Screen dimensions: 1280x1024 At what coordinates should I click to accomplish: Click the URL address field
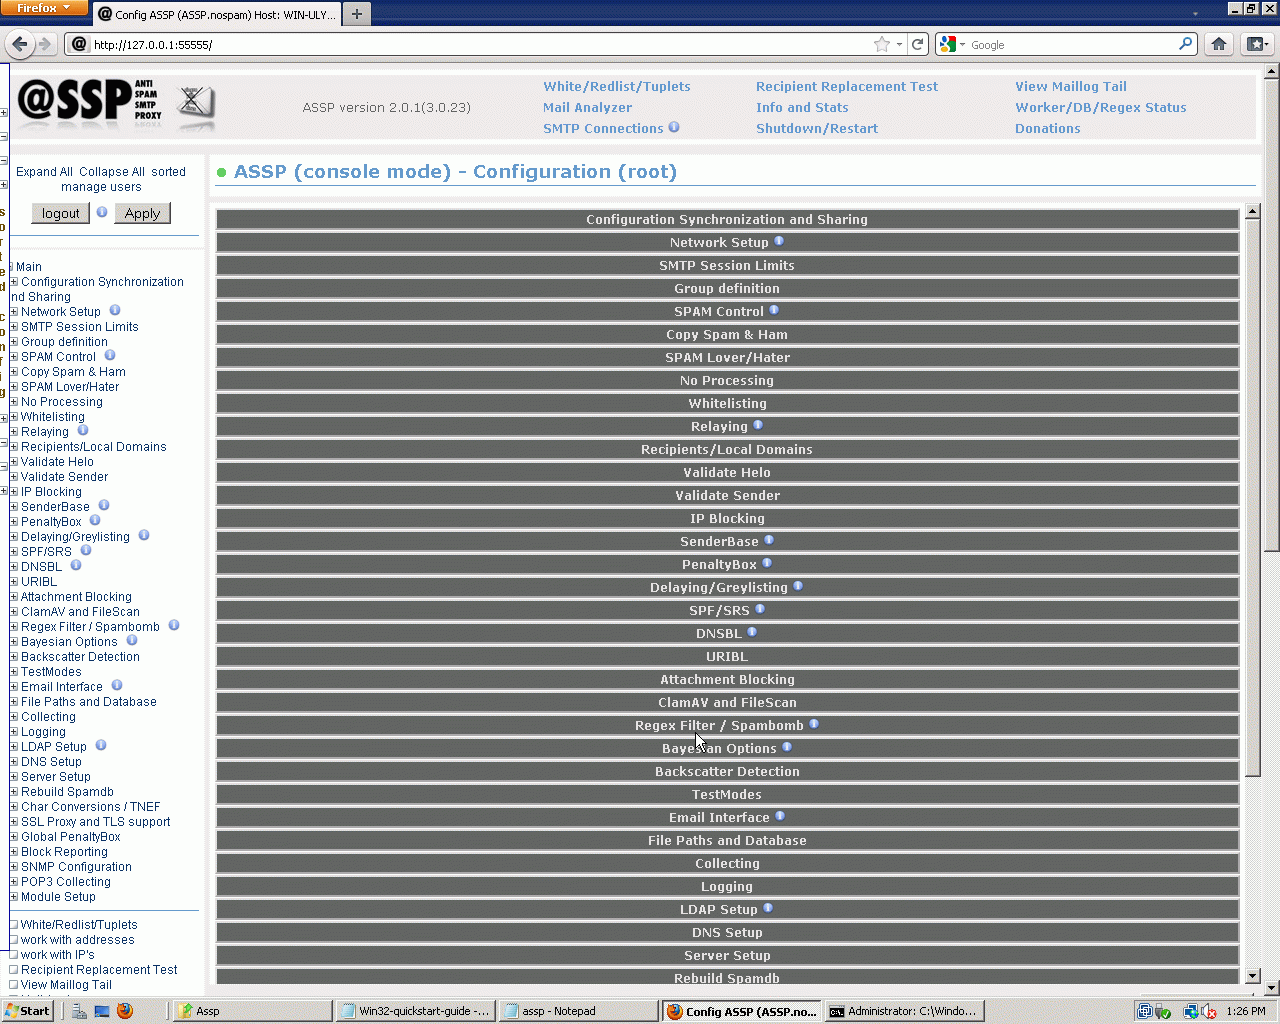pos(480,44)
